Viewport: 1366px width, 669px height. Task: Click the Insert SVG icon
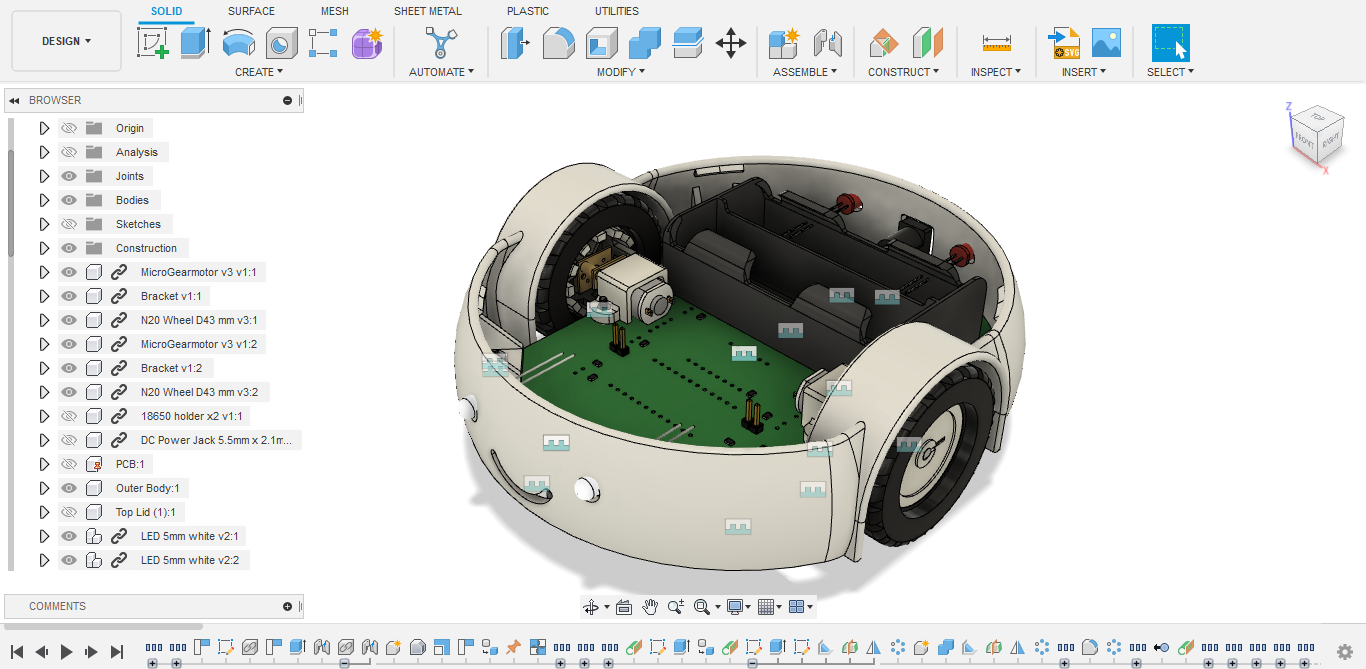[1063, 44]
